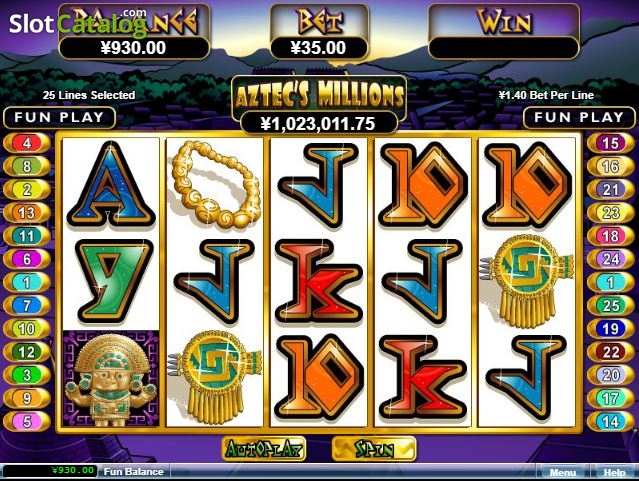Image resolution: width=639 pixels, height=481 pixels.
Task: Select the gold medallion on reel five
Action: coord(527,281)
